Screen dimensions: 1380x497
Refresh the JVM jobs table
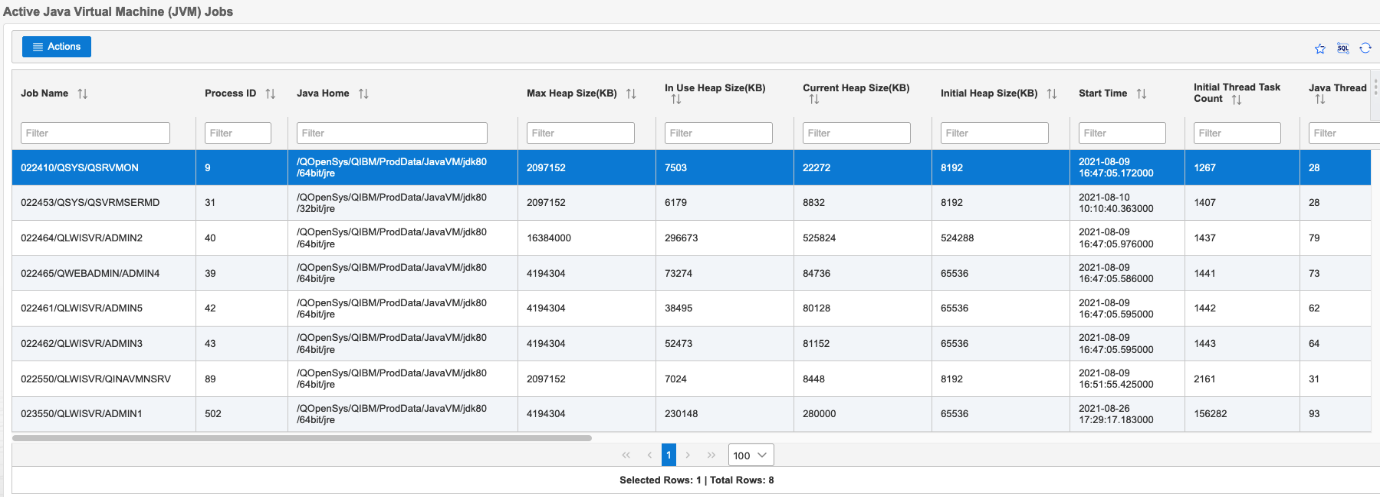click(x=1365, y=48)
